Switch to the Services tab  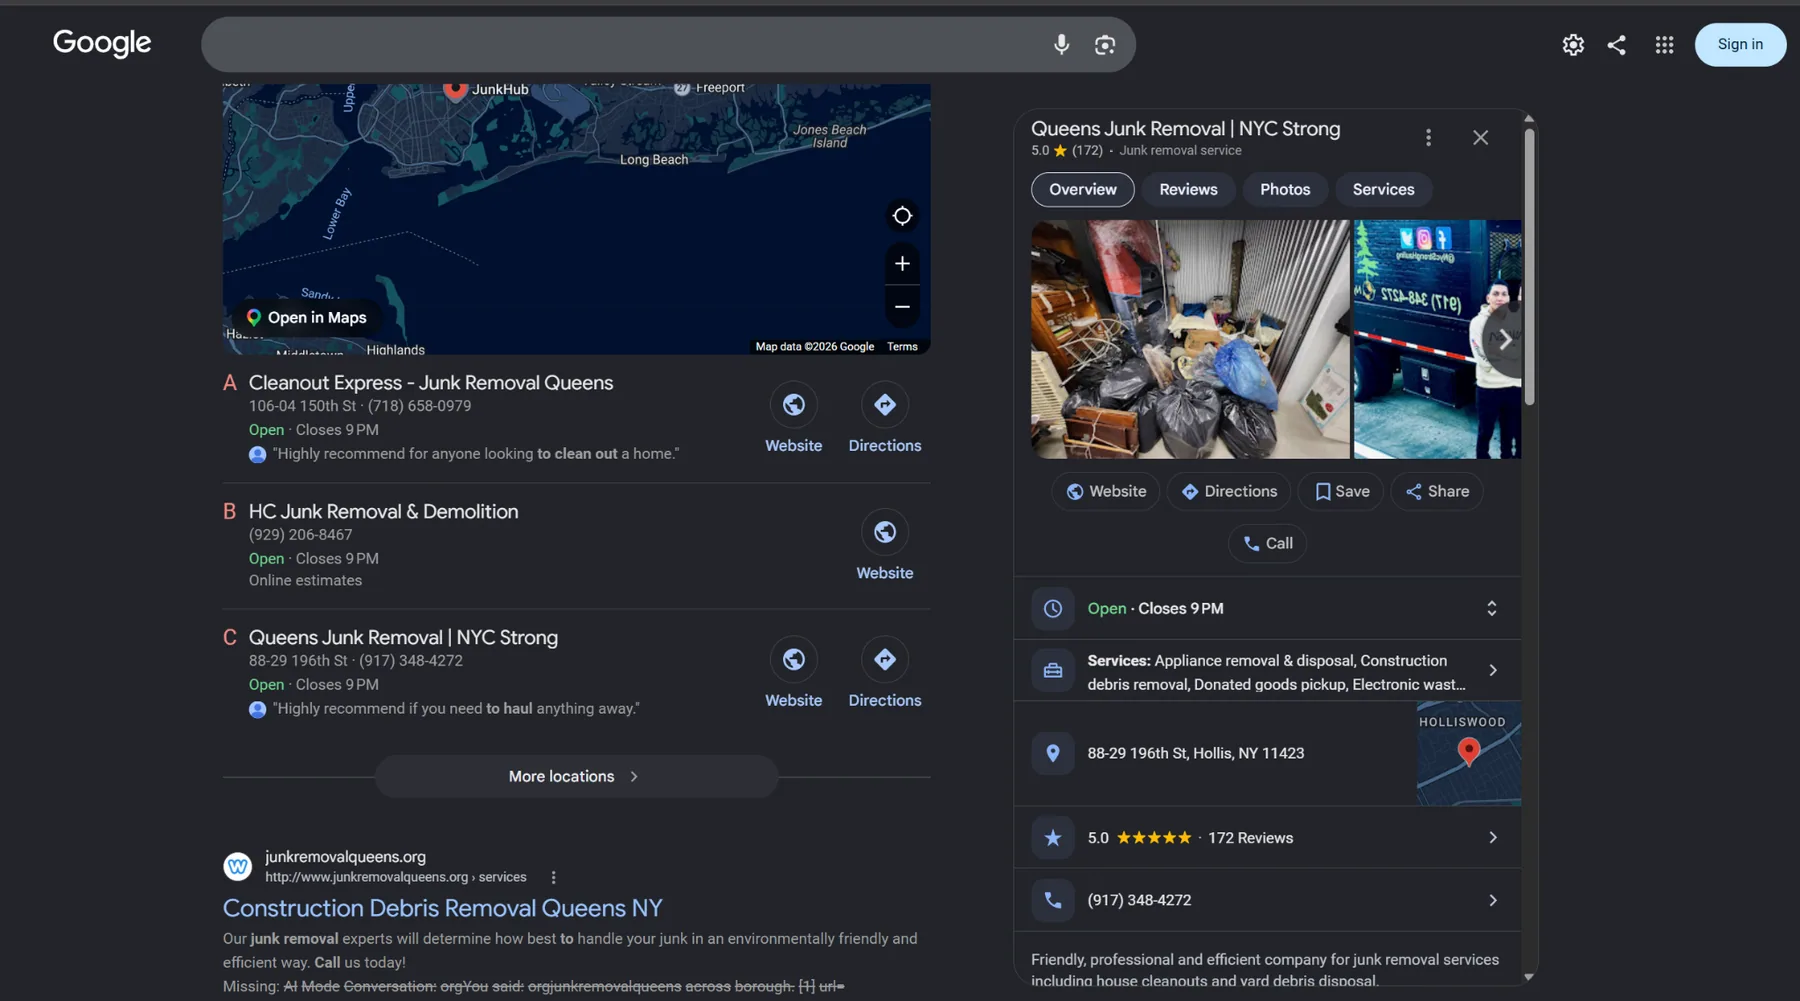click(x=1384, y=190)
